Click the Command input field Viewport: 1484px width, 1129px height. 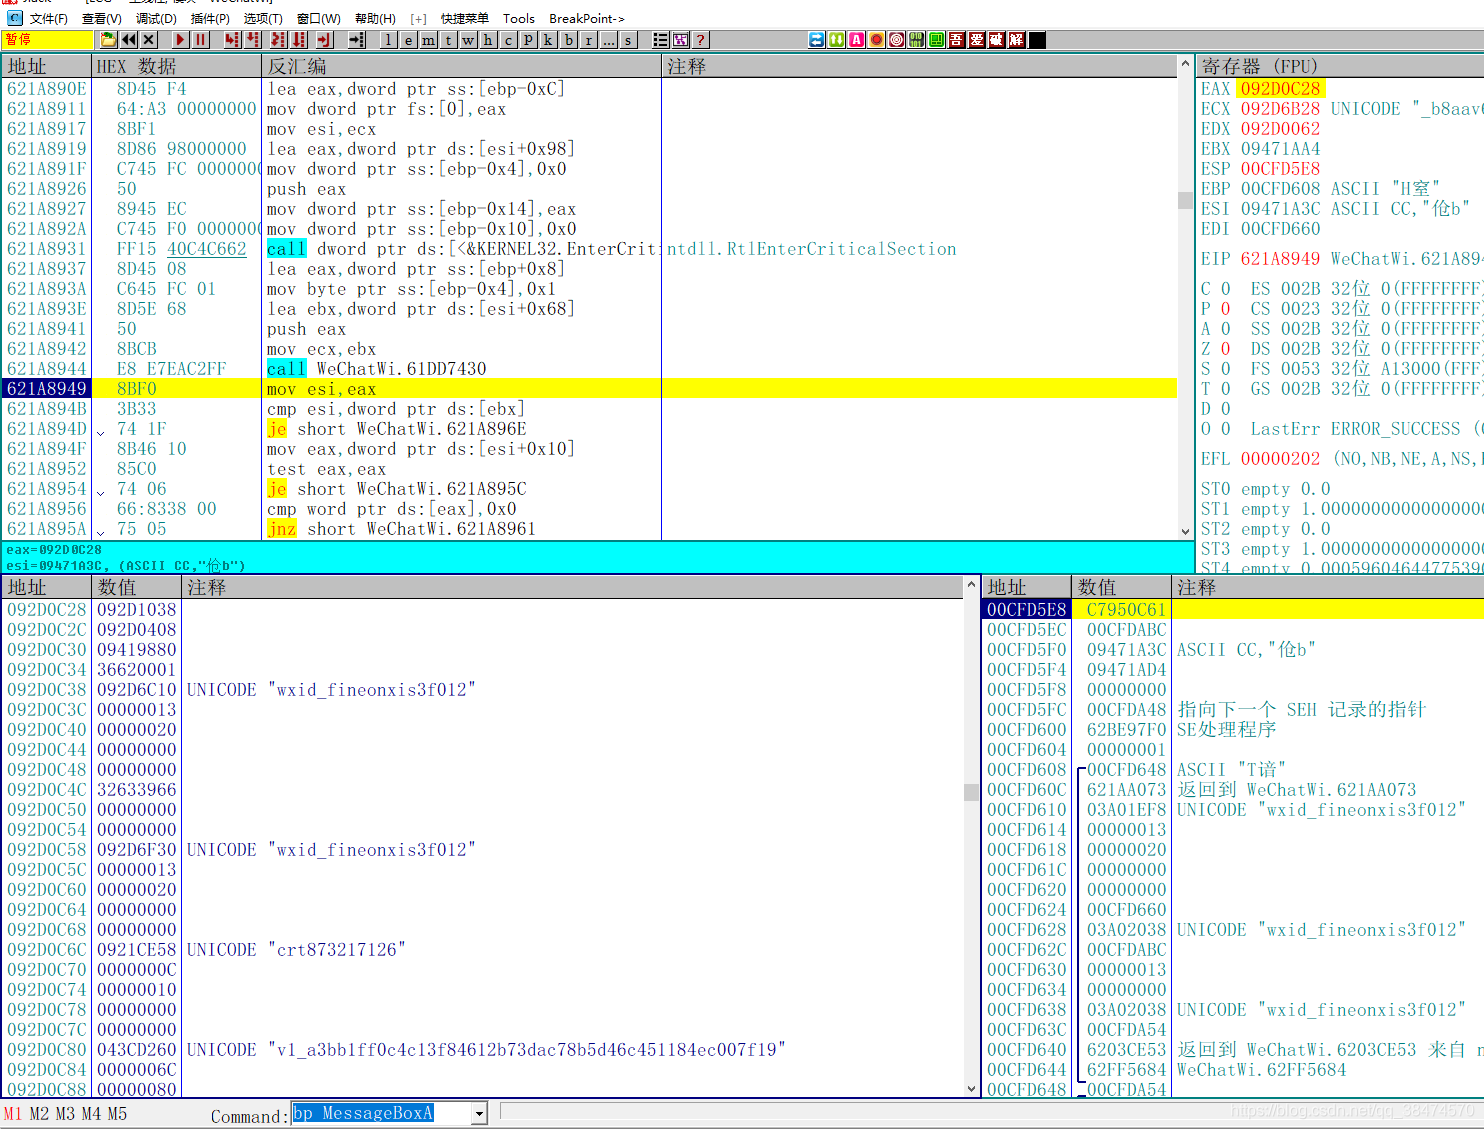382,1113
